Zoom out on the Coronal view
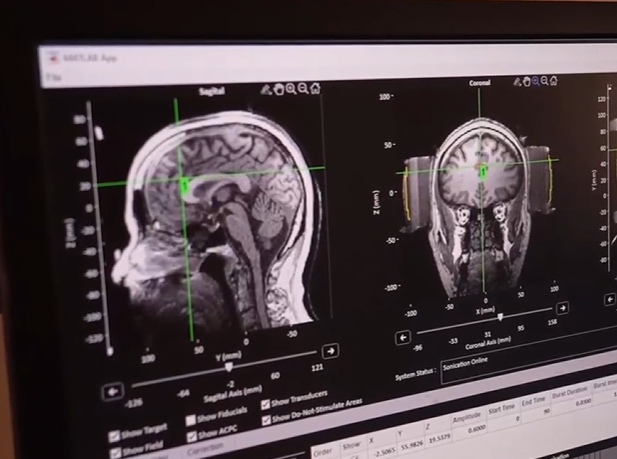 [545, 81]
